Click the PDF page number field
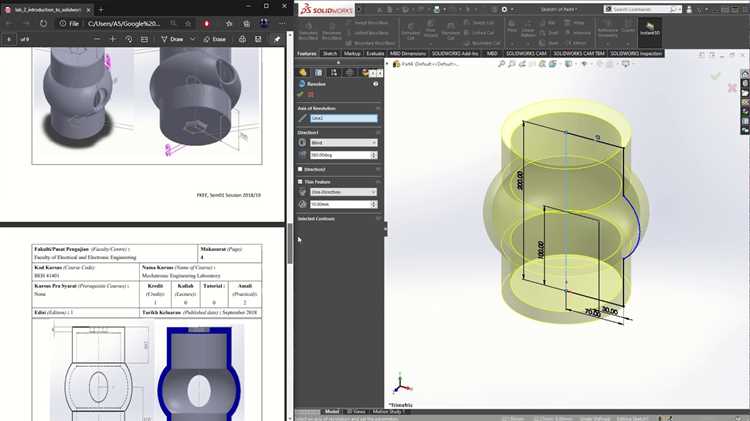The width and height of the screenshot is (750, 421). (x=9, y=39)
